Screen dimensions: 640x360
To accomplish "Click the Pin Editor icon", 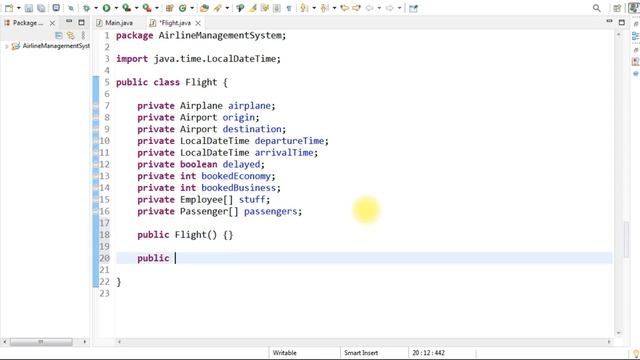I will click(413, 8).
